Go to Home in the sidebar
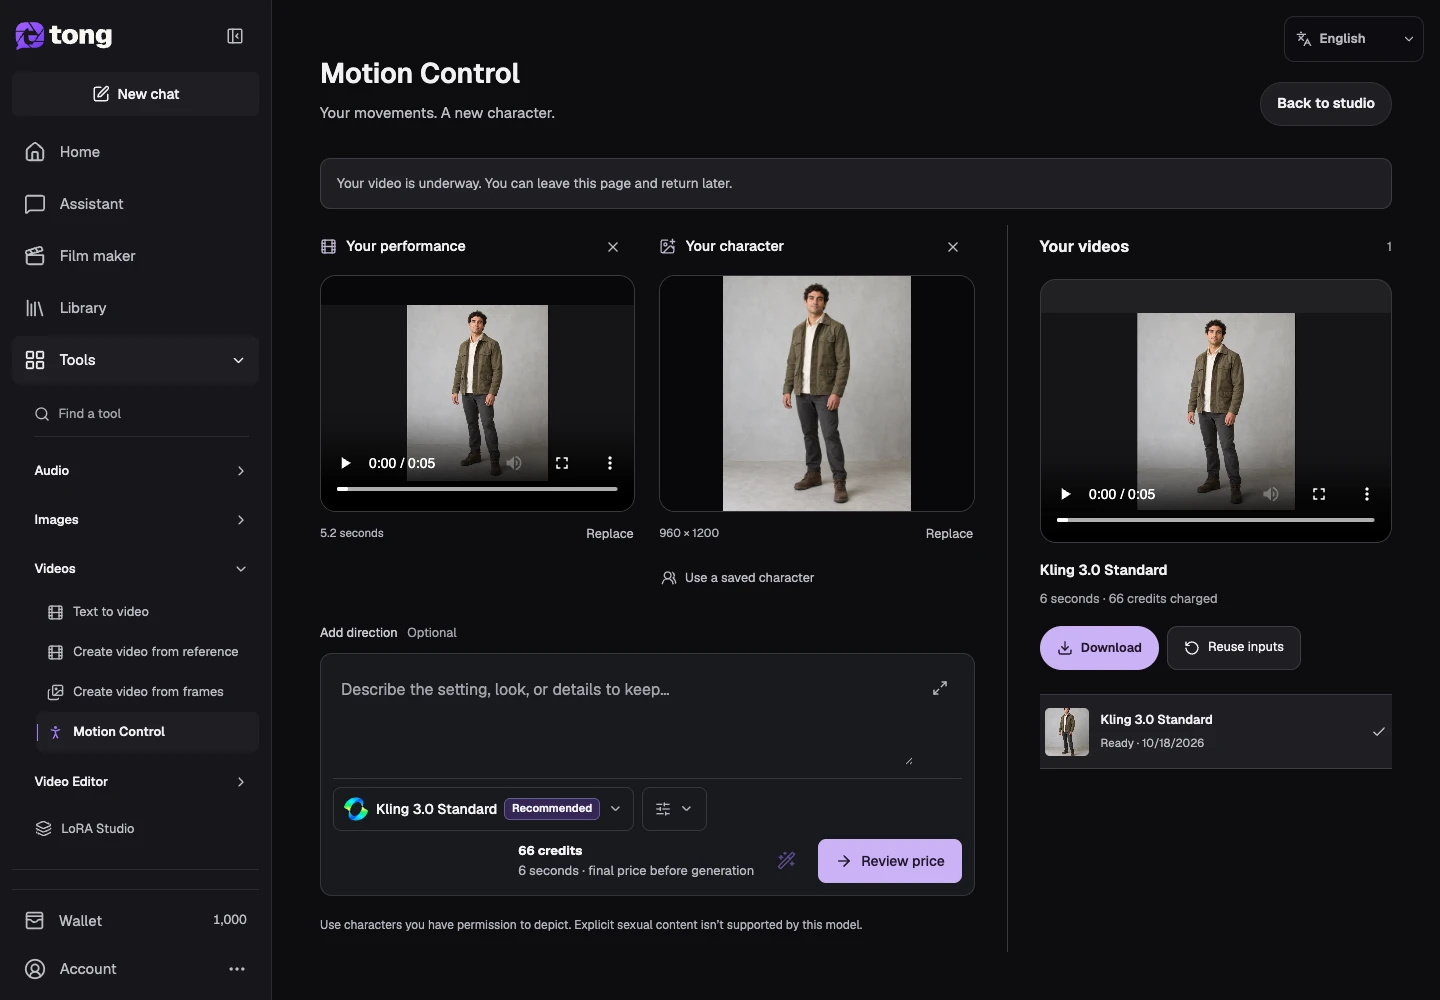The image size is (1440, 1000). [x=135, y=152]
